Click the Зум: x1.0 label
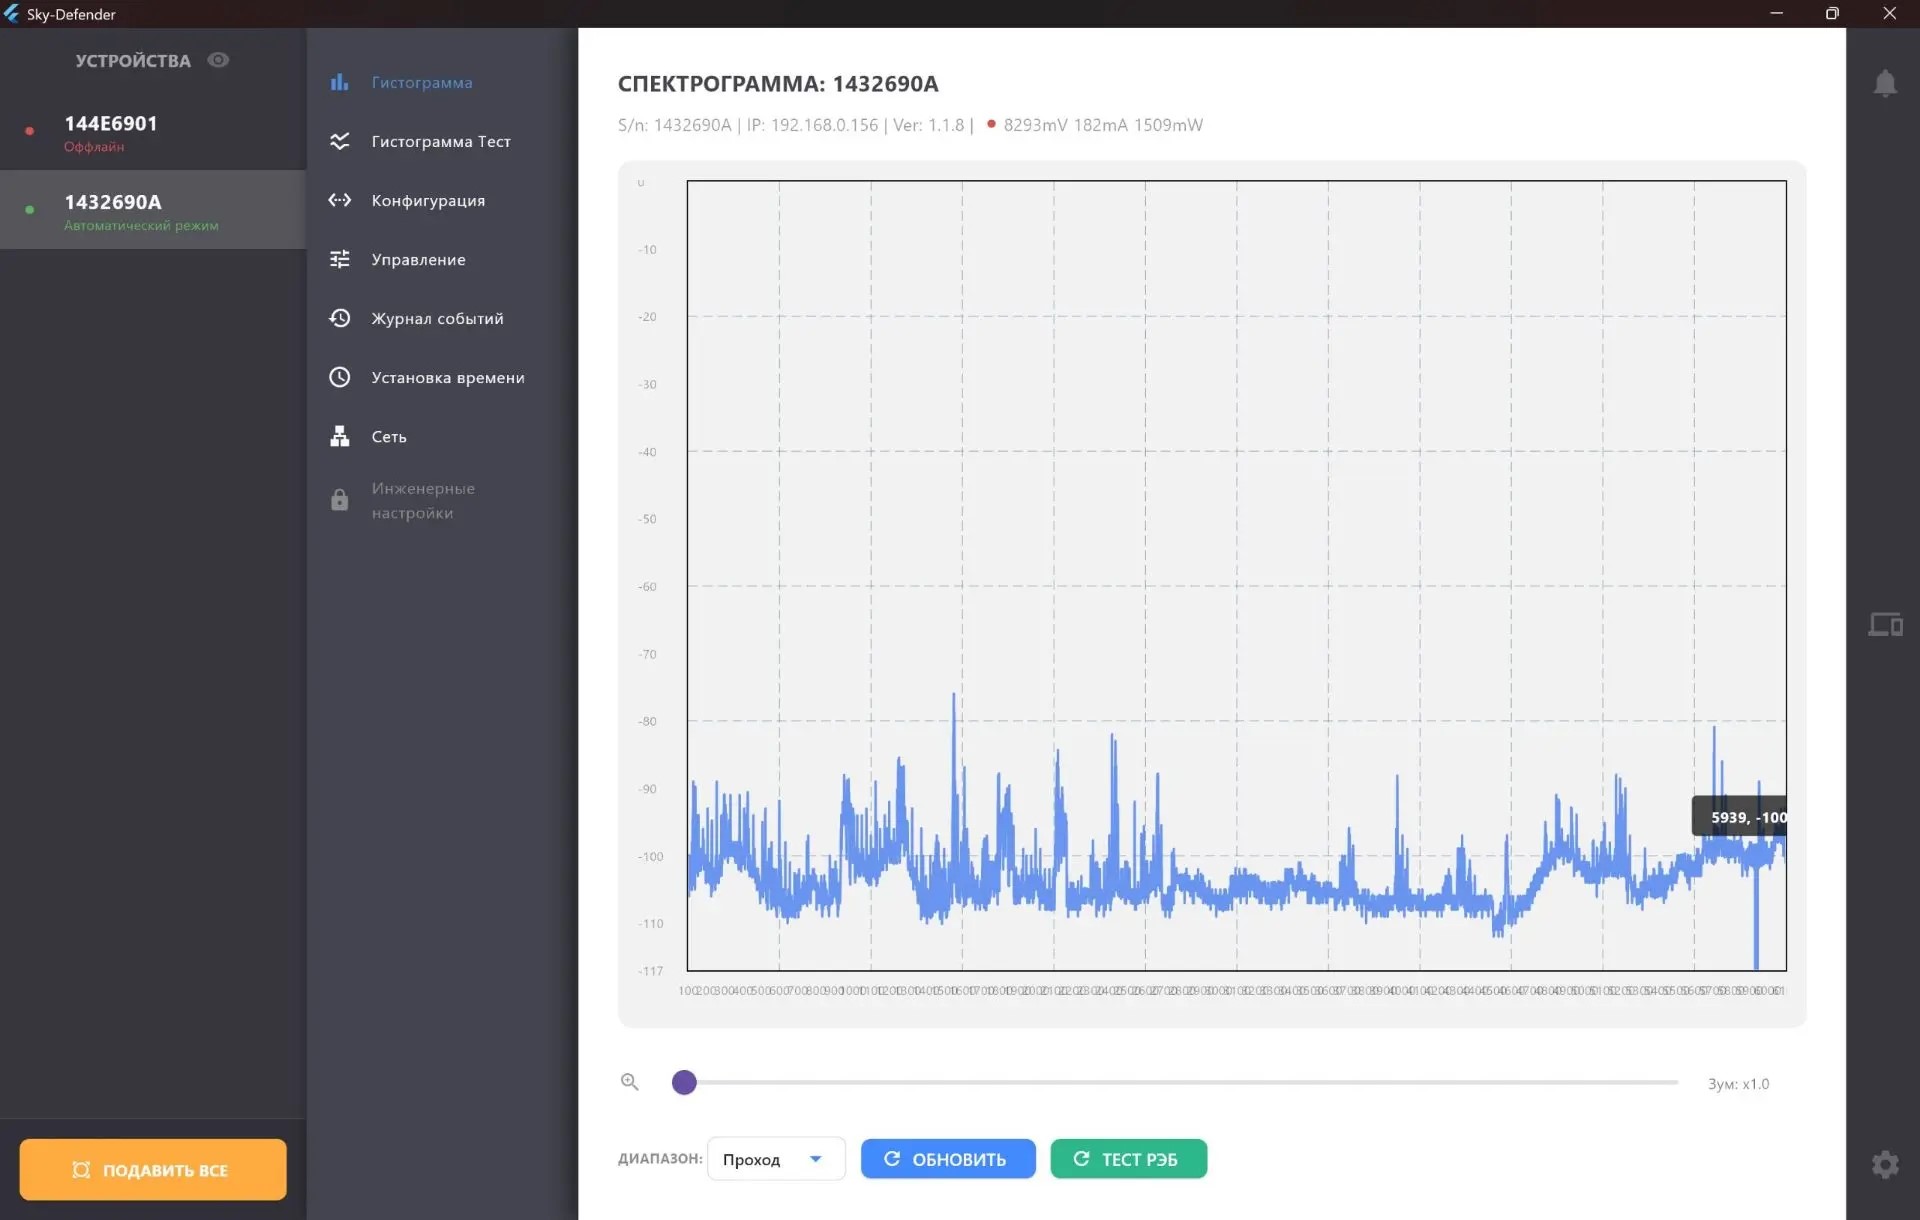The width and height of the screenshot is (1920, 1220). (x=1738, y=1084)
